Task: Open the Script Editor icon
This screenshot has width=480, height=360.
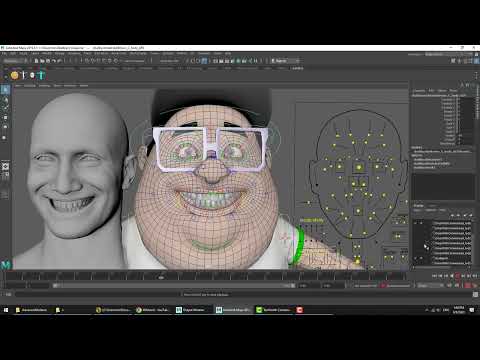Action: 476,294
